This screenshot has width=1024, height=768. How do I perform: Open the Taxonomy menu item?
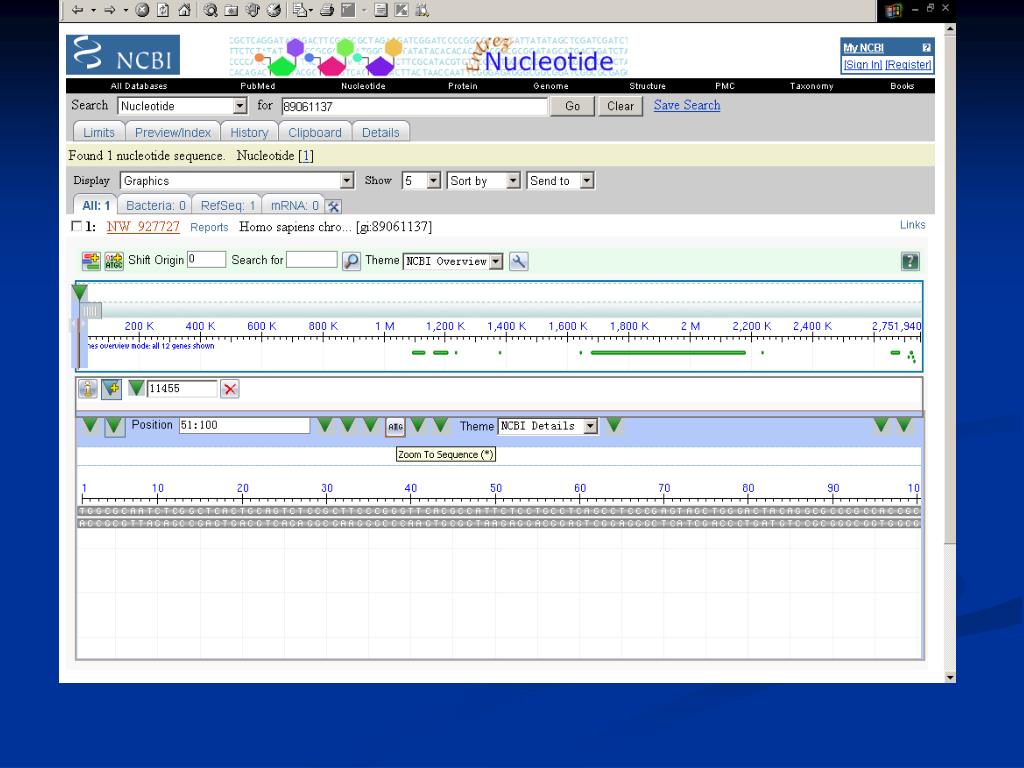812,86
